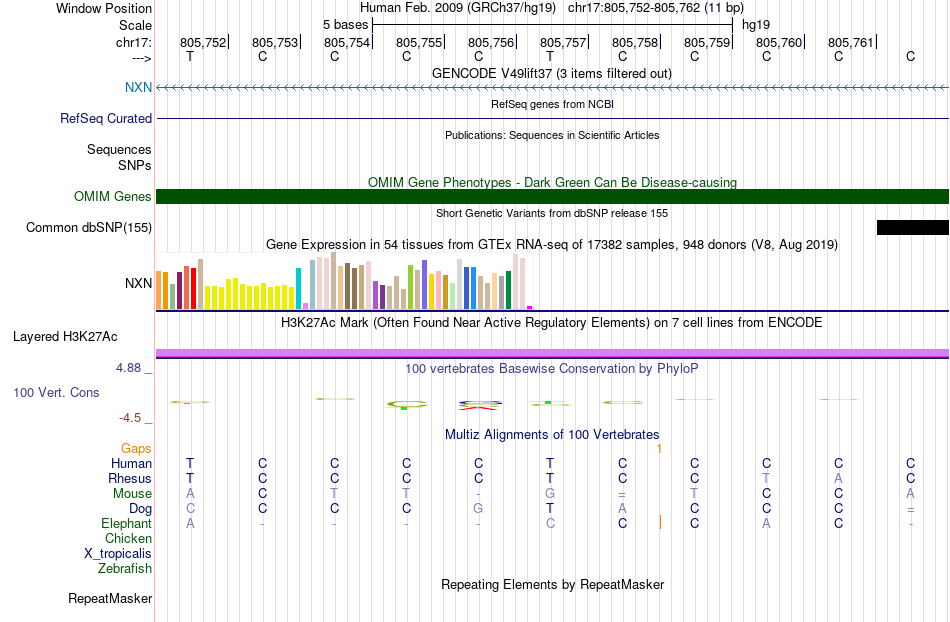Click the SNPs label under Sequences
Screen dimensions: 950x622
pos(135,165)
